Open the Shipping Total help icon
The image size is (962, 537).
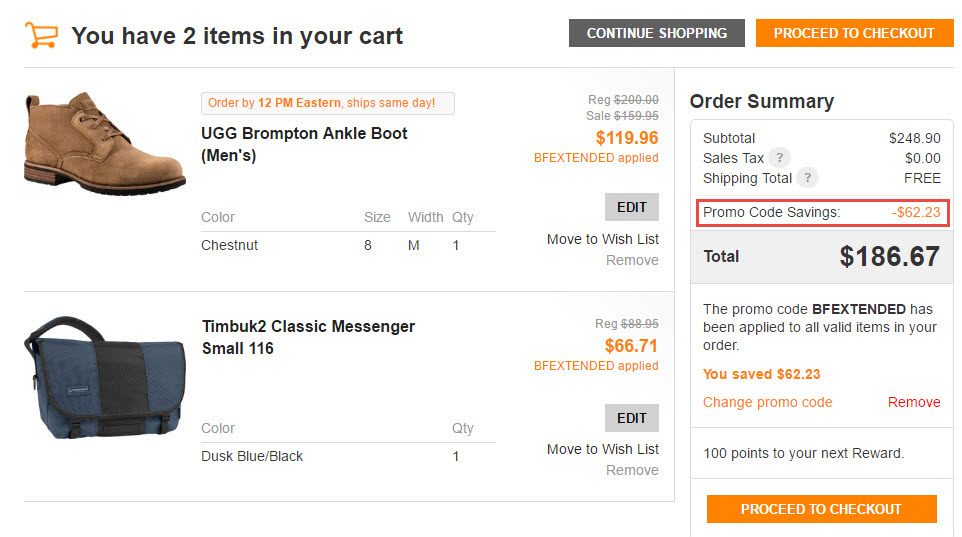pos(808,178)
